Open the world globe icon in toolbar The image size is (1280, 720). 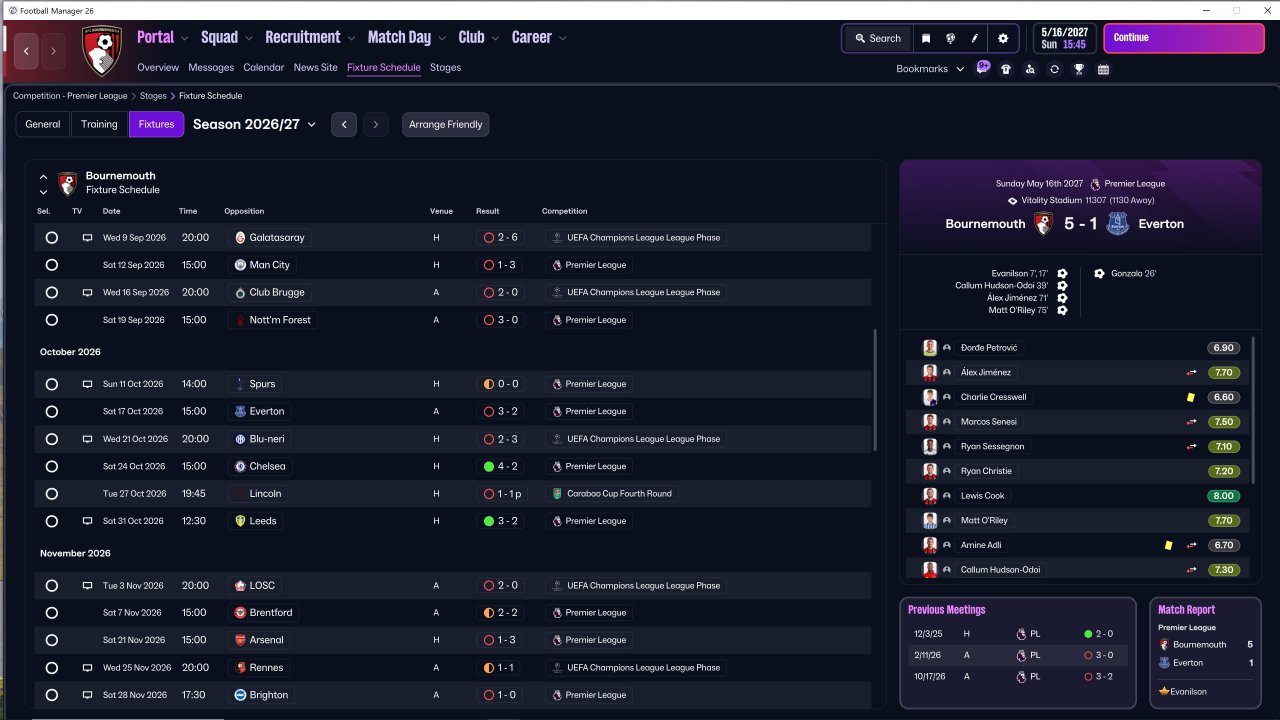[950, 38]
